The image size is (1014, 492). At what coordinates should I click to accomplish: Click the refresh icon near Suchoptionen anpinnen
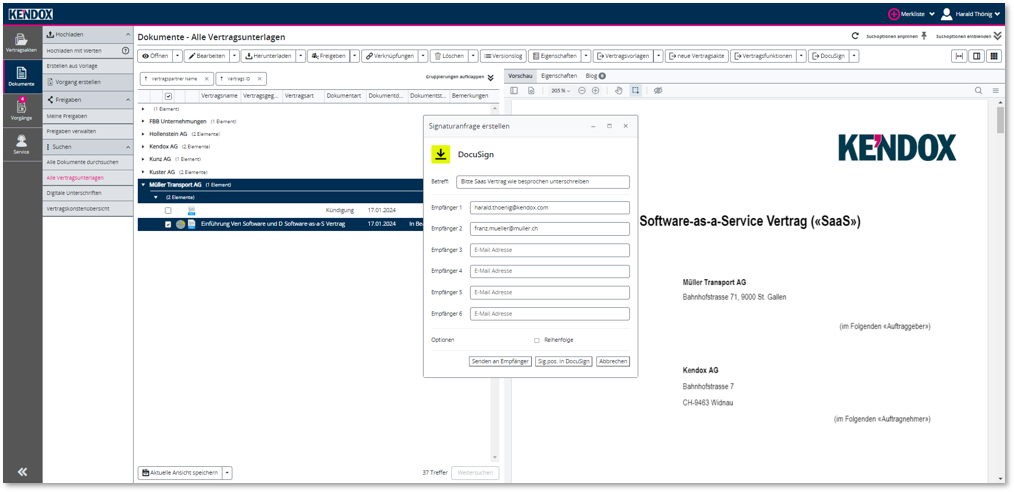(x=855, y=35)
